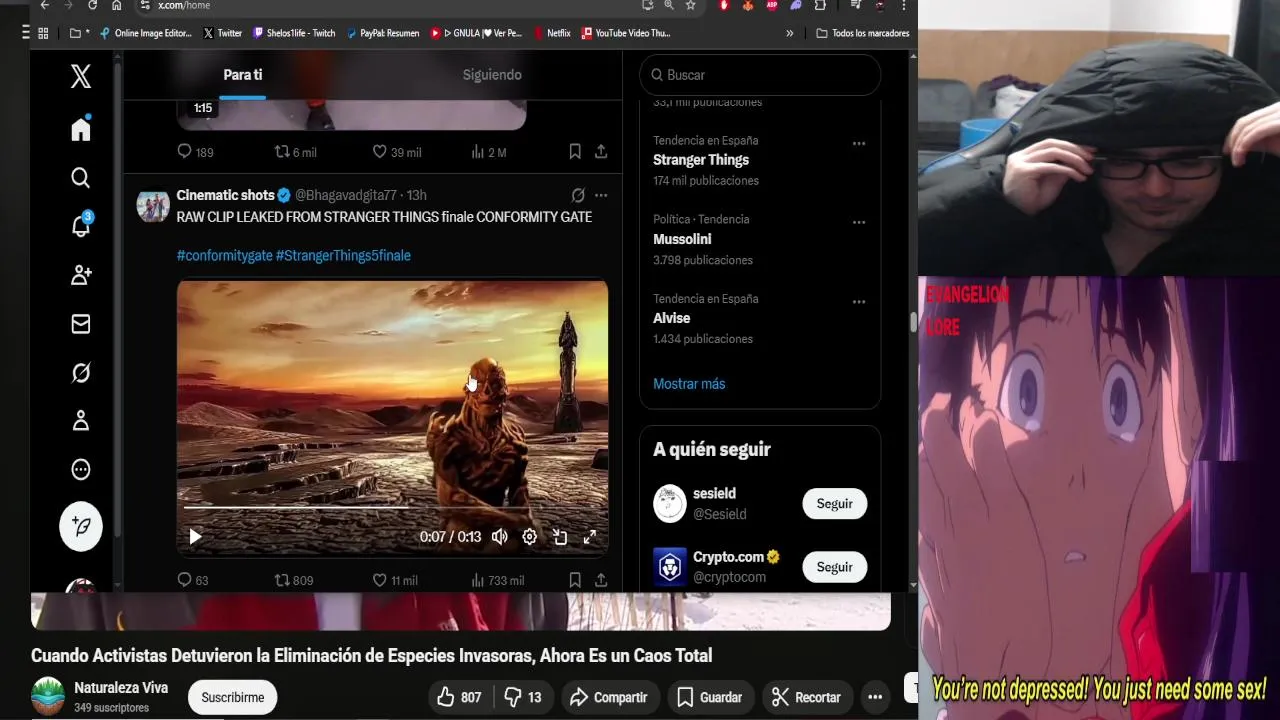
Task: Open the browser Extensions puzzle icon
Action: pos(820,5)
